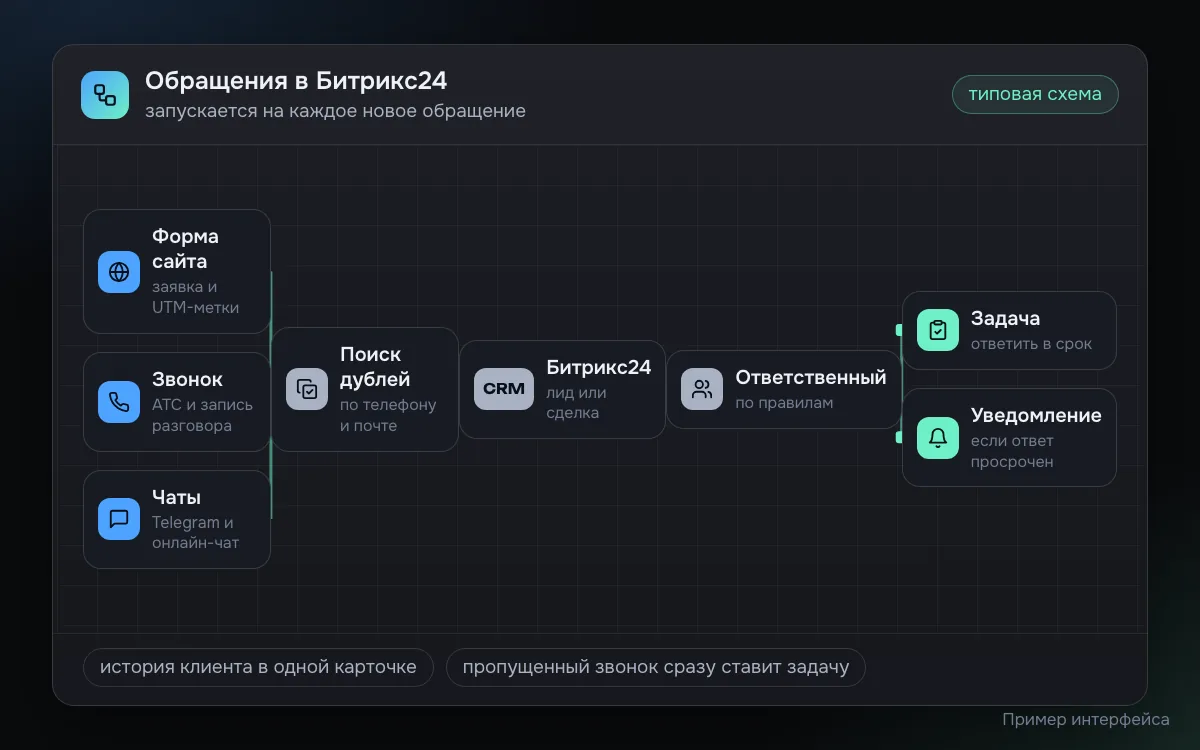Click the people icon on Ответственный node
The height and width of the screenshot is (750, 1200).
tap(702, 389)
